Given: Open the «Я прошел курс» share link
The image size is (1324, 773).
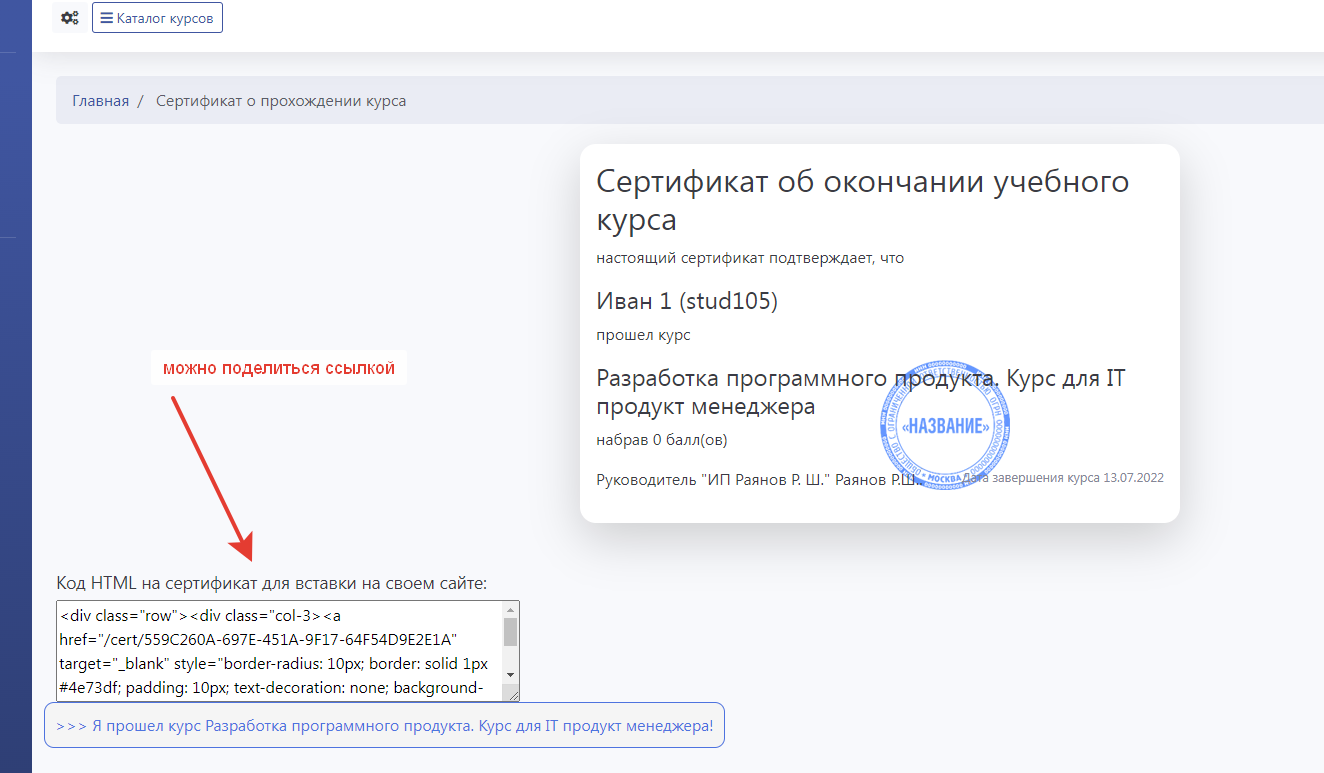Looking at the screenshot, I should pyautogui.click(x=384, y=725).
